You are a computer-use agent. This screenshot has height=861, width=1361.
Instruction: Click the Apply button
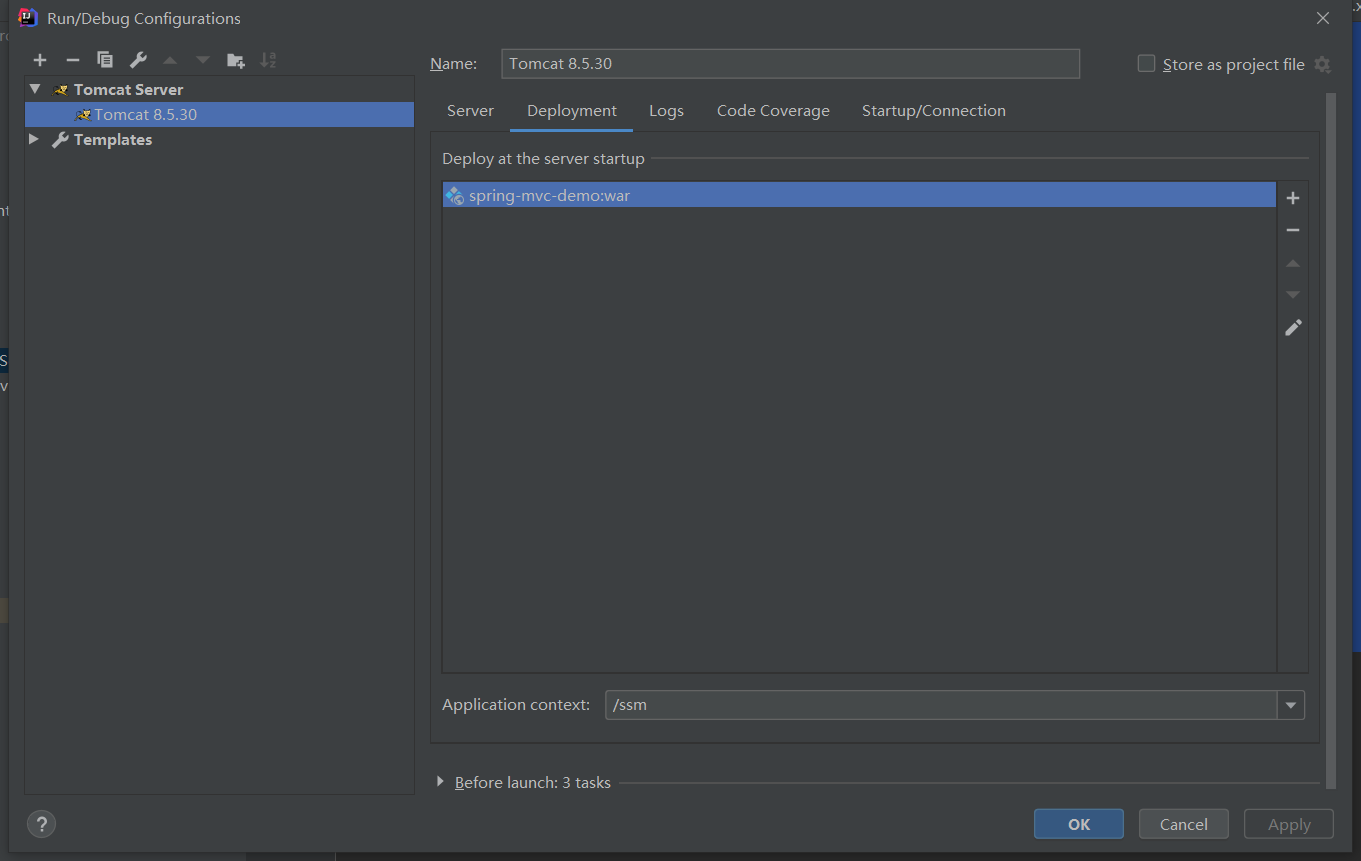1289,824
